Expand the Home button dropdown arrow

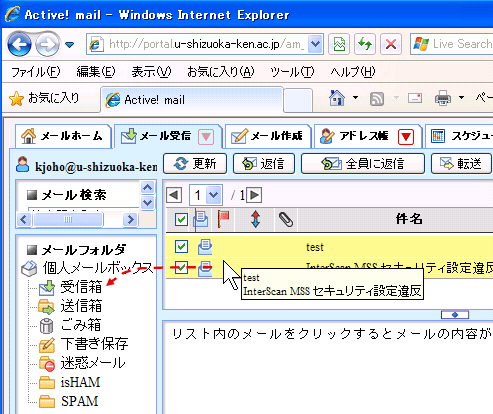355,98
